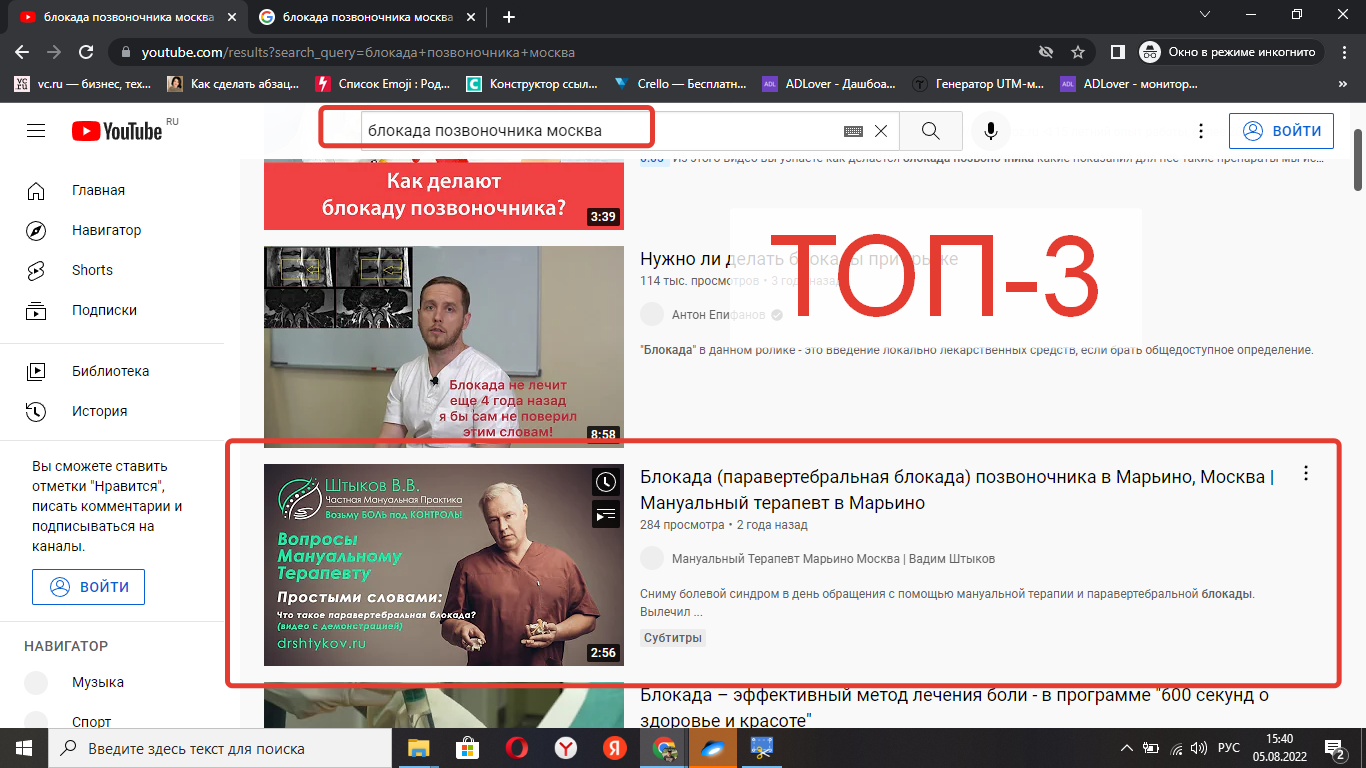Click the magnifier search button
Viewport: 1366px width, 768px height.
[931, 131]
